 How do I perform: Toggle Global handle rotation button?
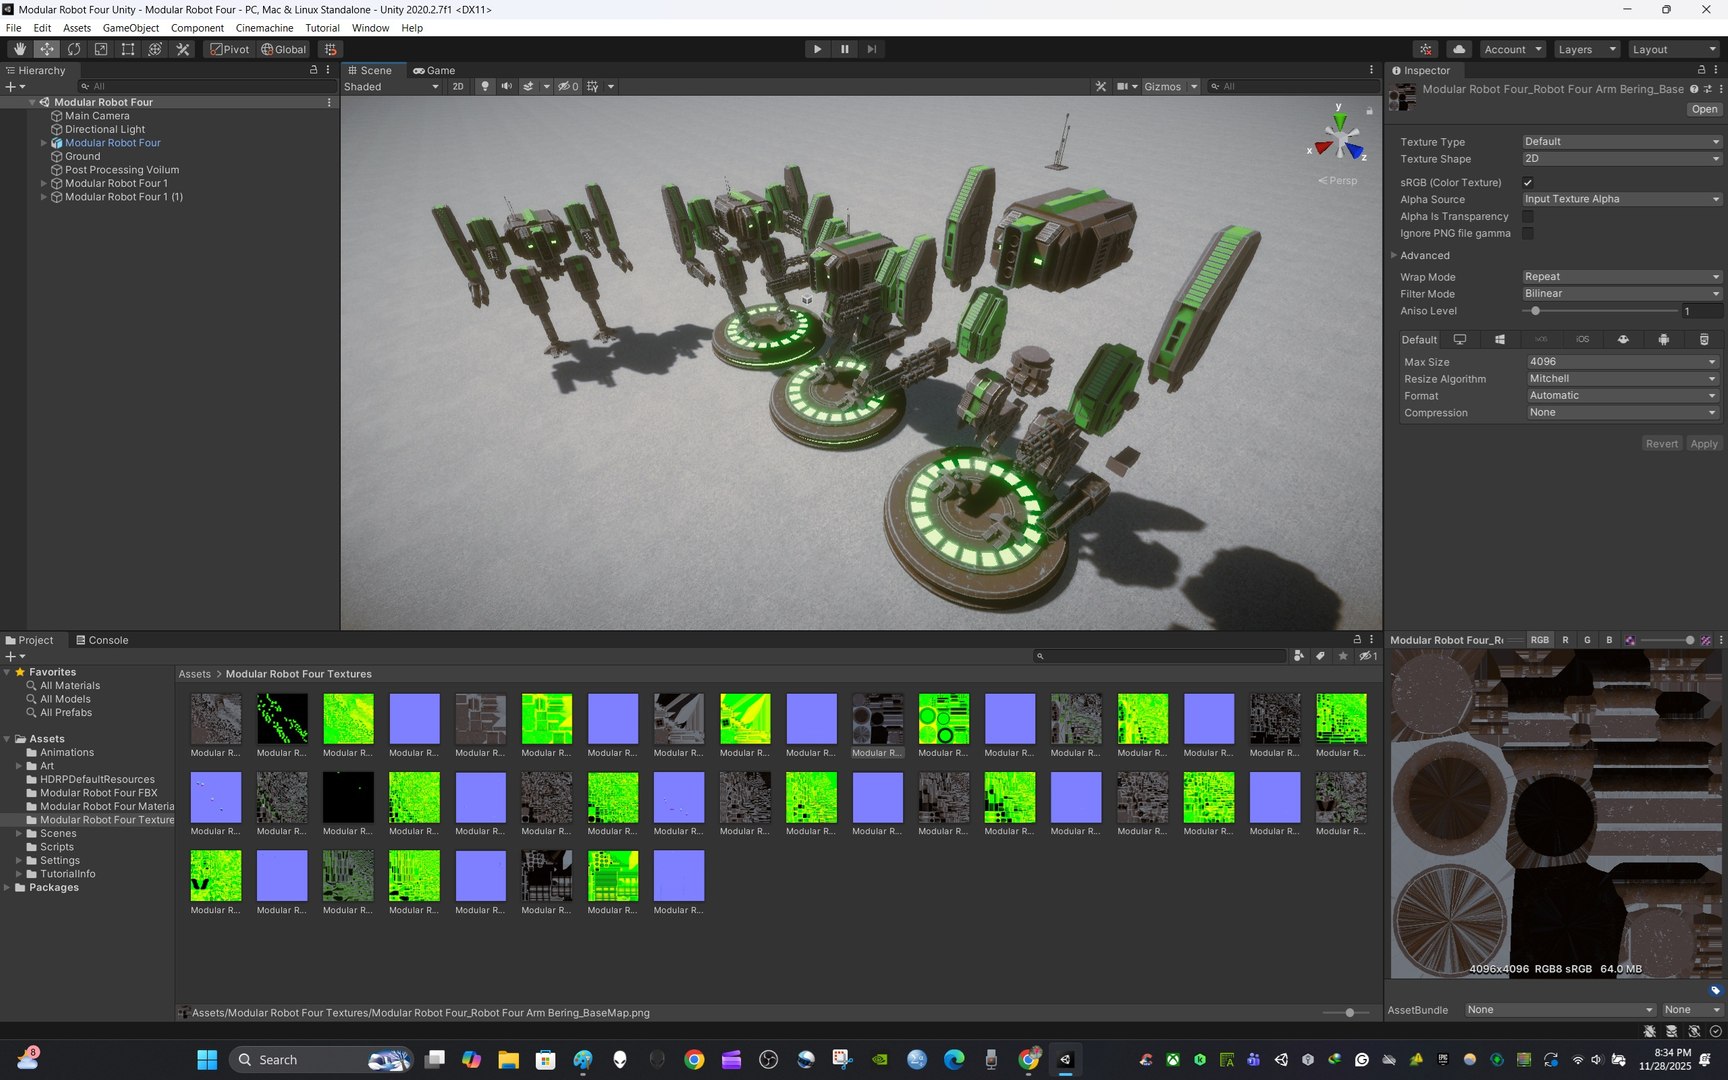(284, 49)
